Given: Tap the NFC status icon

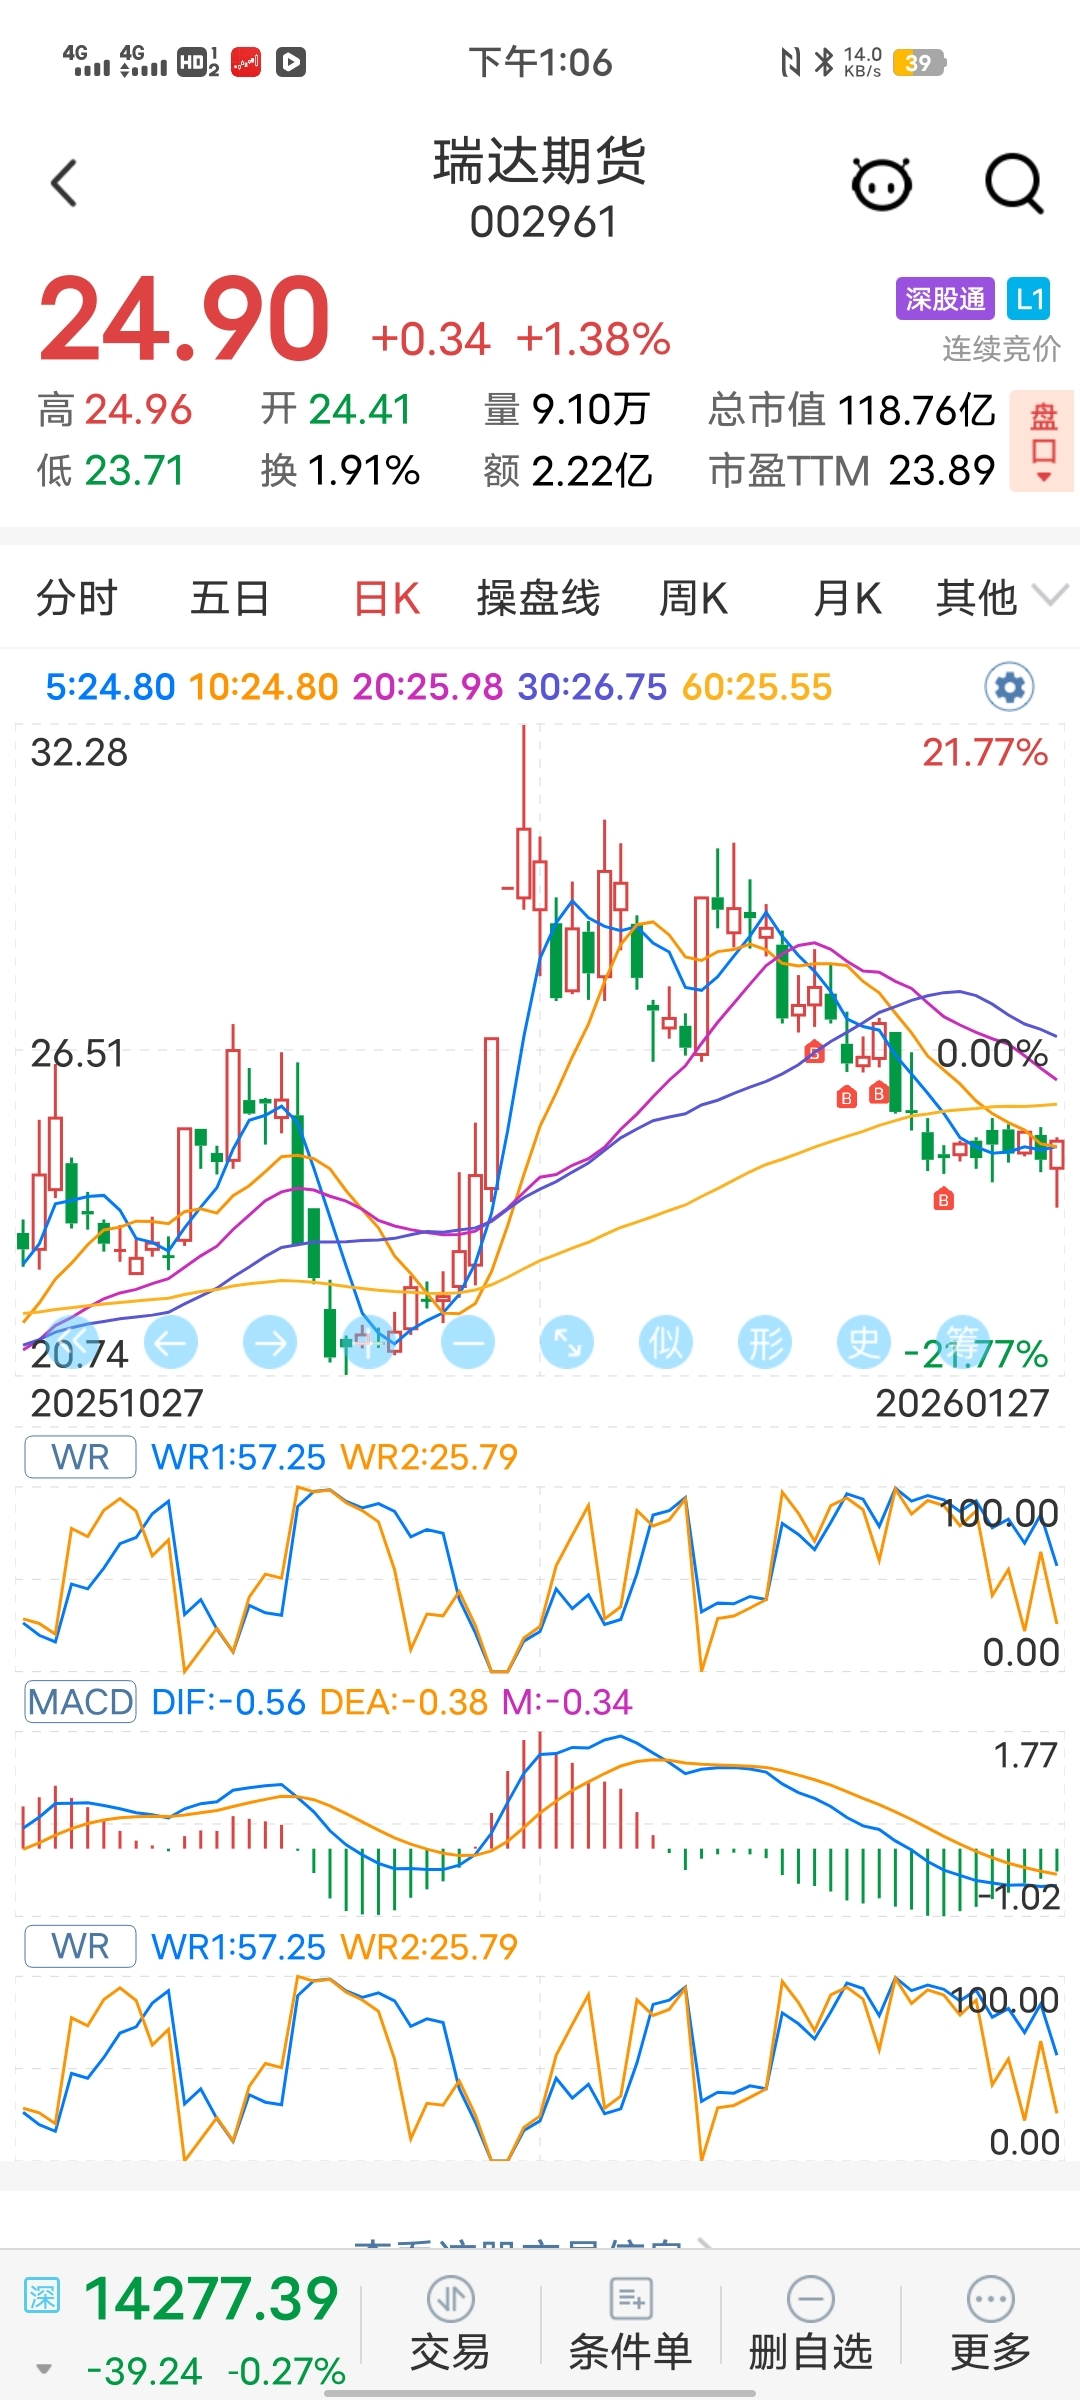Looking at the screenshot, I should (790, 62).
